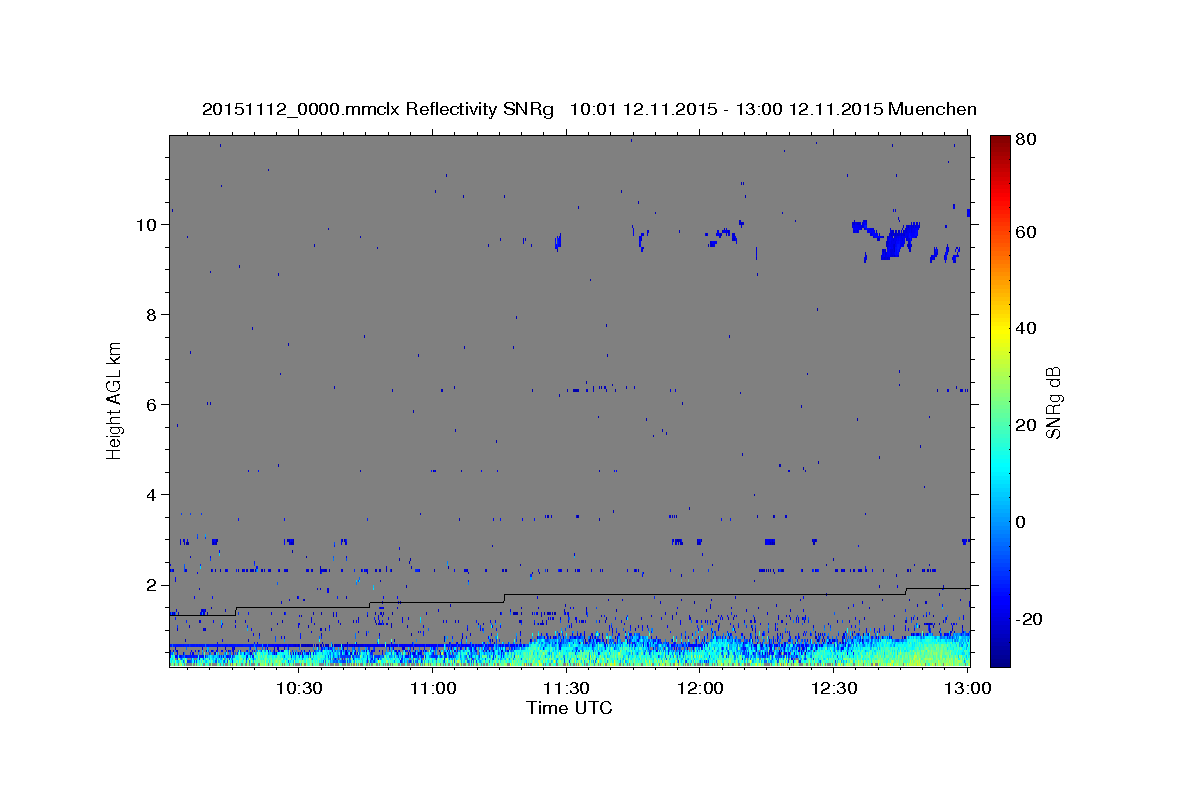This screenshot has width=1200, height=800.
Task: Click the plot title text starting with 20151112_0000.mmclx
Action: (x=589, y=109)
